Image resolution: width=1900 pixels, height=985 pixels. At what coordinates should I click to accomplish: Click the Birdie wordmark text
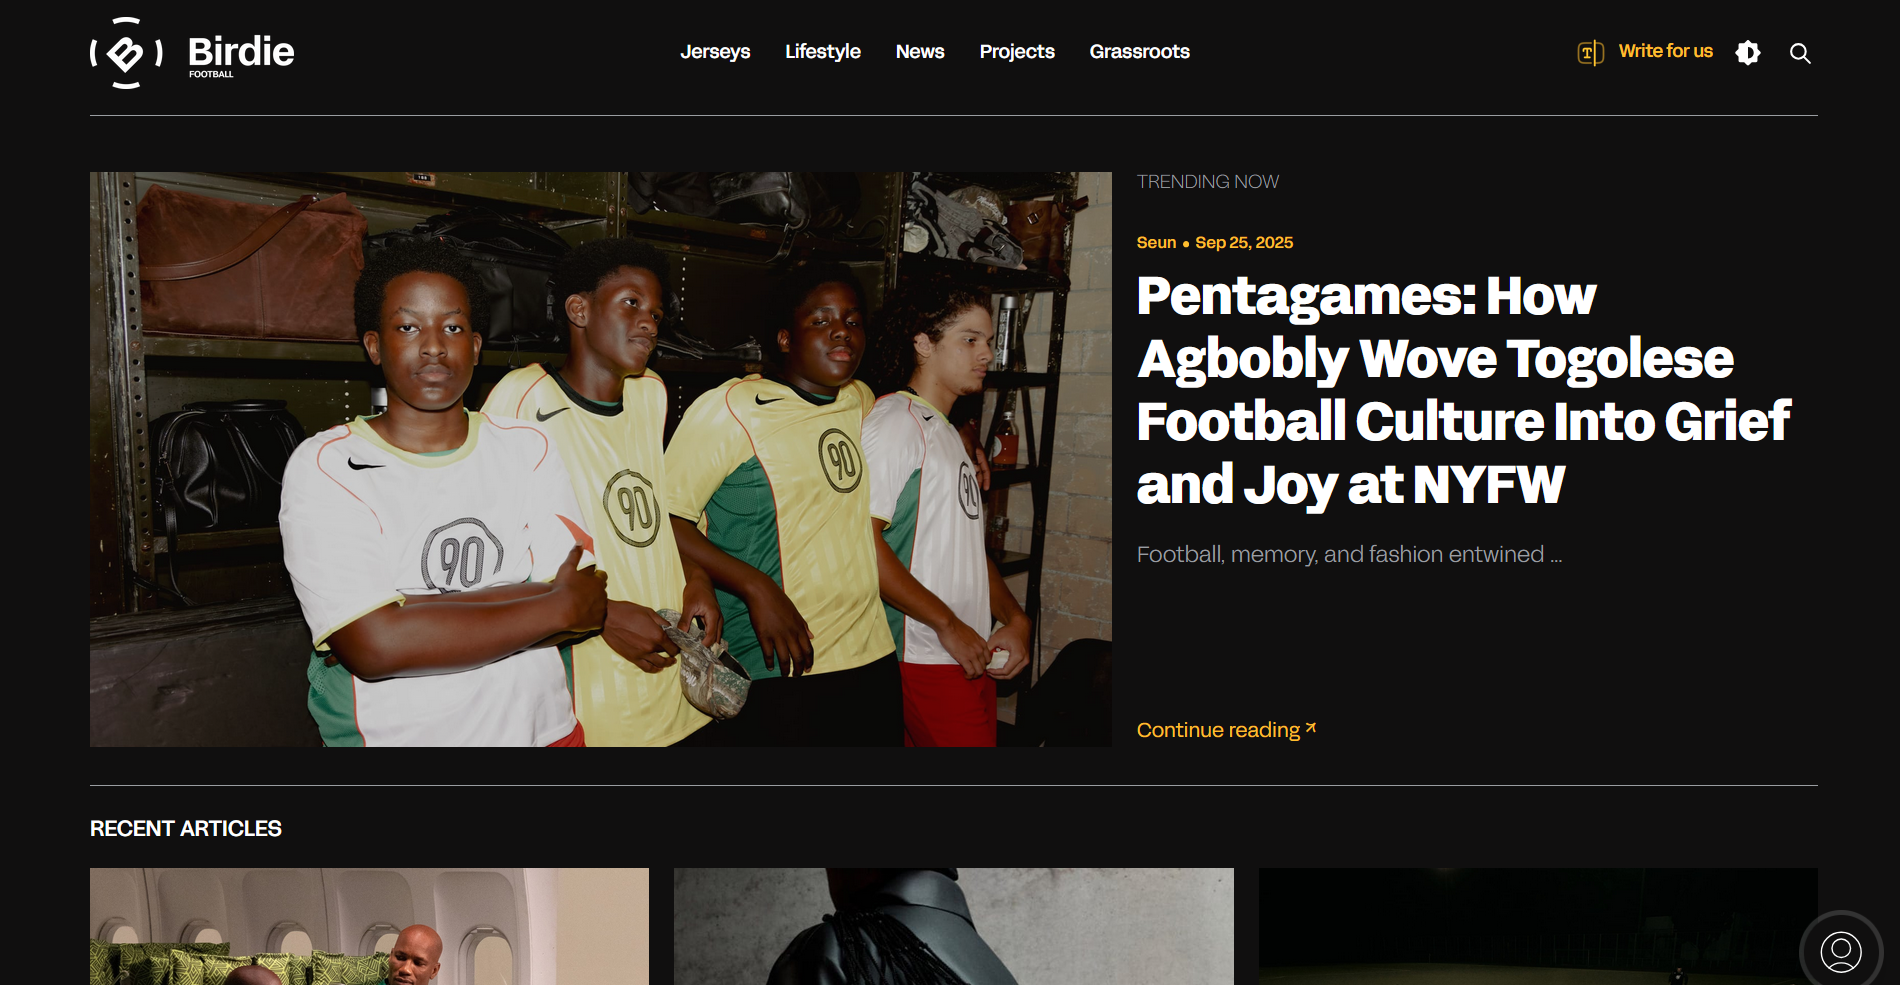pyautogui.click(x=241, y=52)
